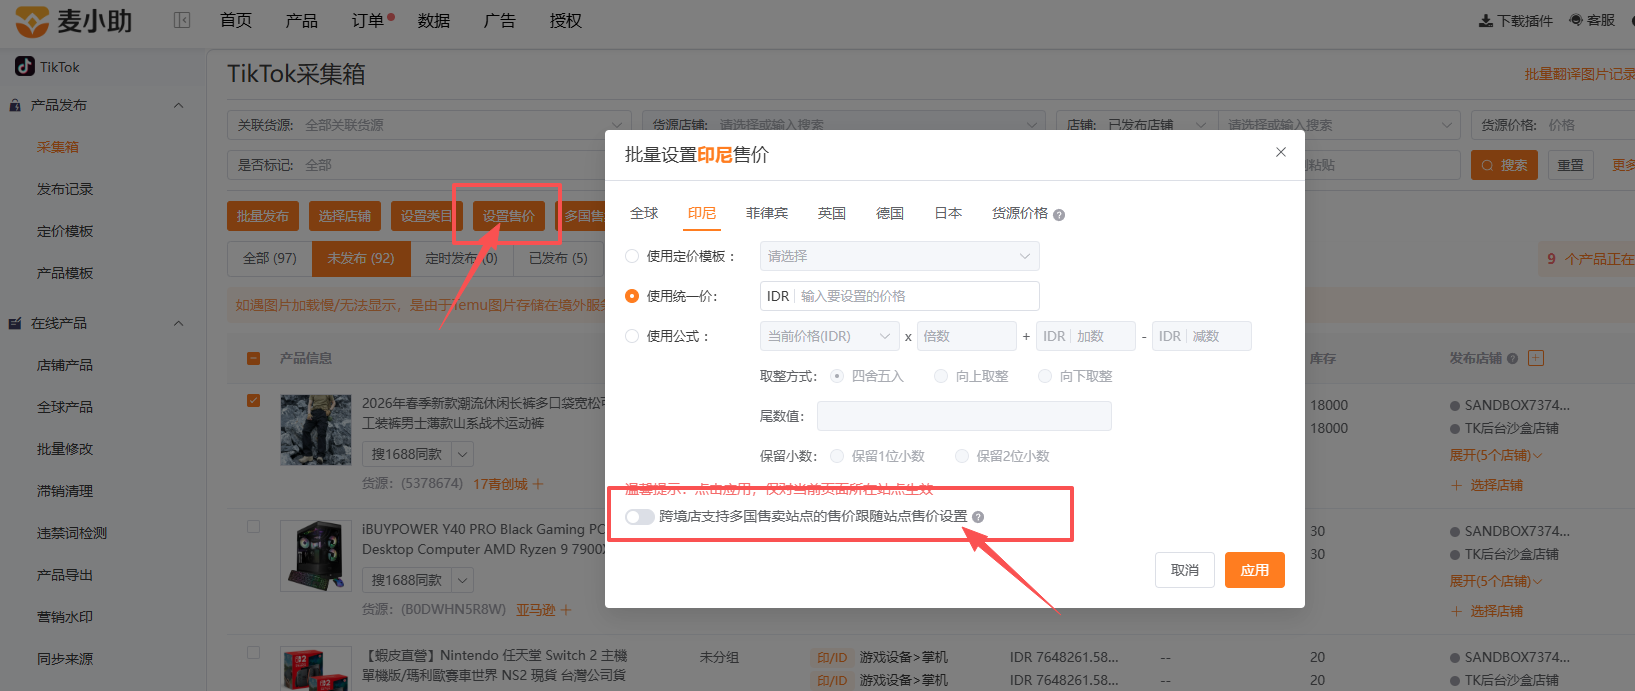Click the 下载插件 download icon
This screenshot has height=691, width=1635.
(1486, 20)
